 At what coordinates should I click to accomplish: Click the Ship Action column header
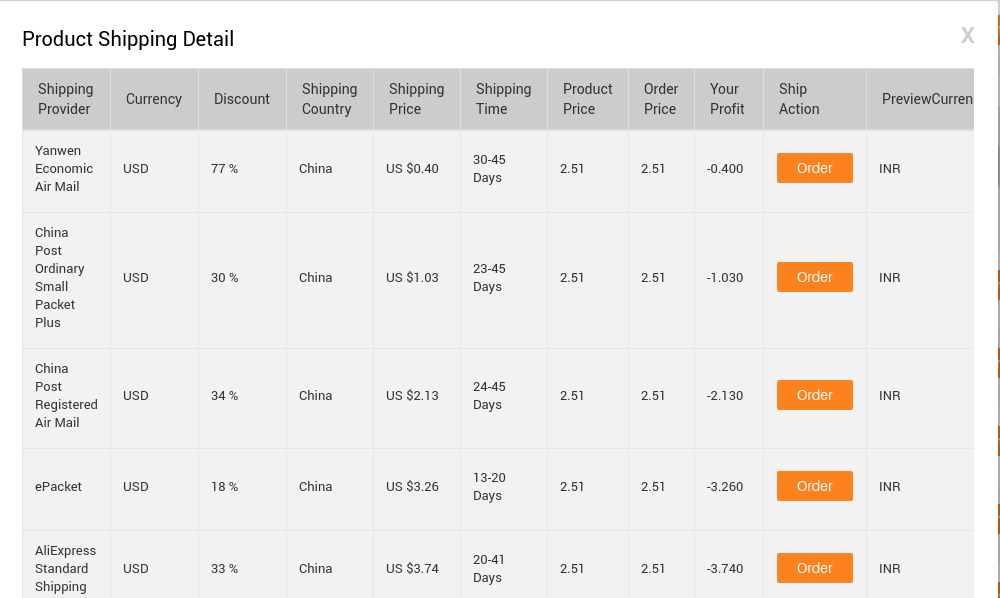tap(799, 99)
